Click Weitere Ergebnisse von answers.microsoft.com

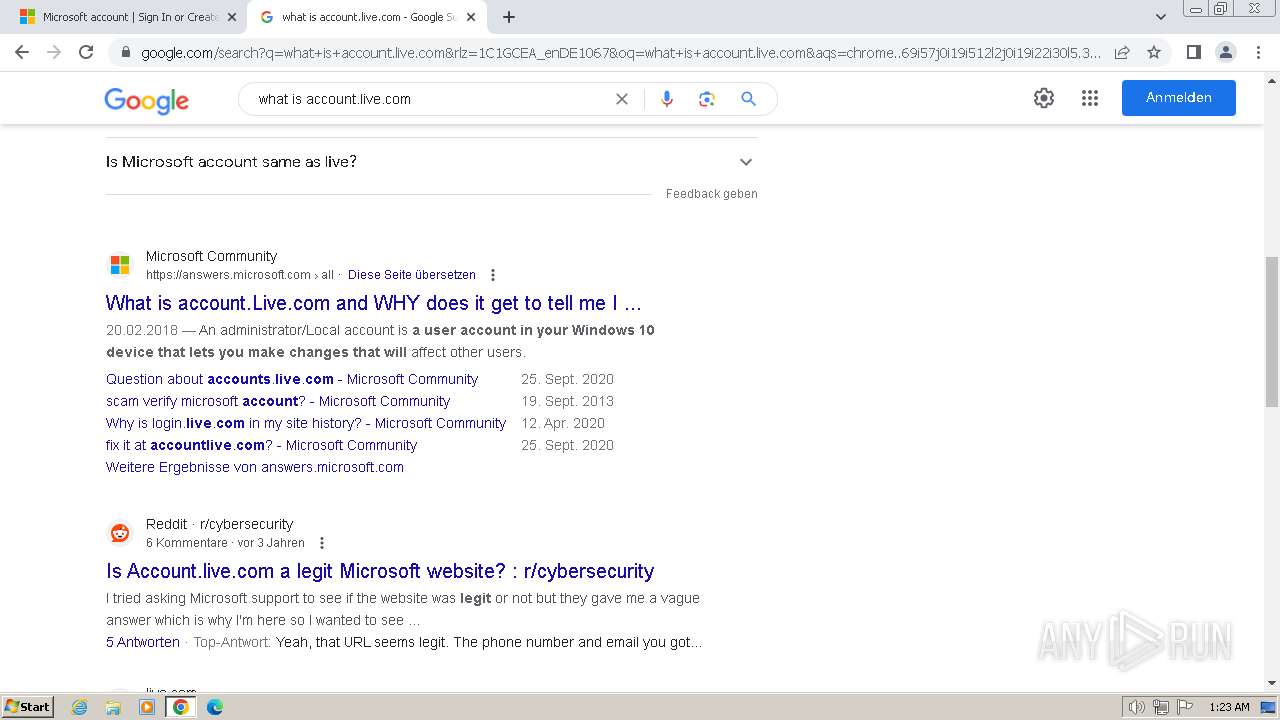click(x=255, y=467)
